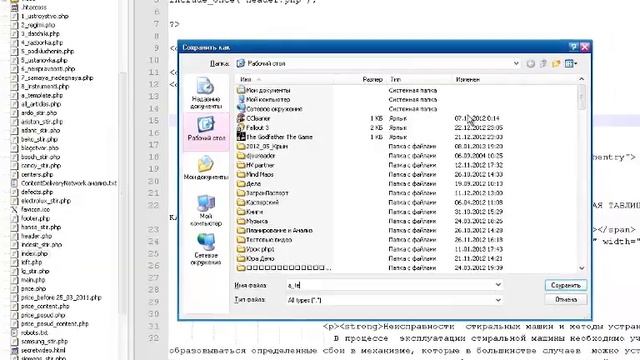Open footer.php in editor file panel
Screen dimensions: 640x360
click(35, 218)
